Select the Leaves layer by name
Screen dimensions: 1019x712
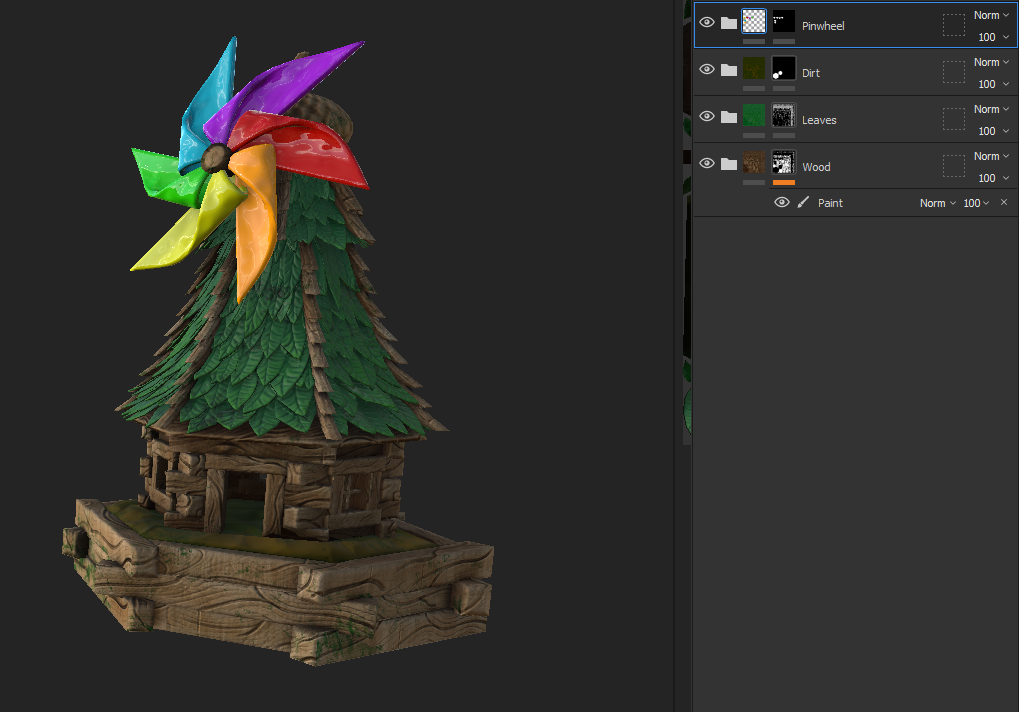click(819, 120)
